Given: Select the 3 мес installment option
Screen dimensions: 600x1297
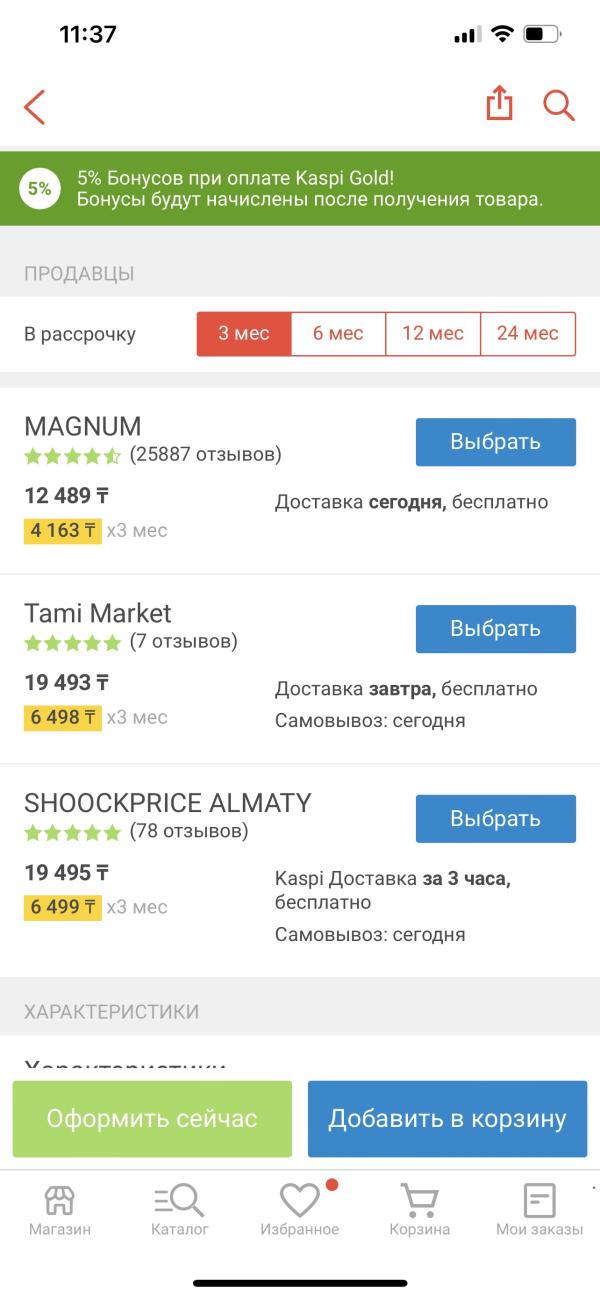Looking at the screenshot, I should point(244,333).
